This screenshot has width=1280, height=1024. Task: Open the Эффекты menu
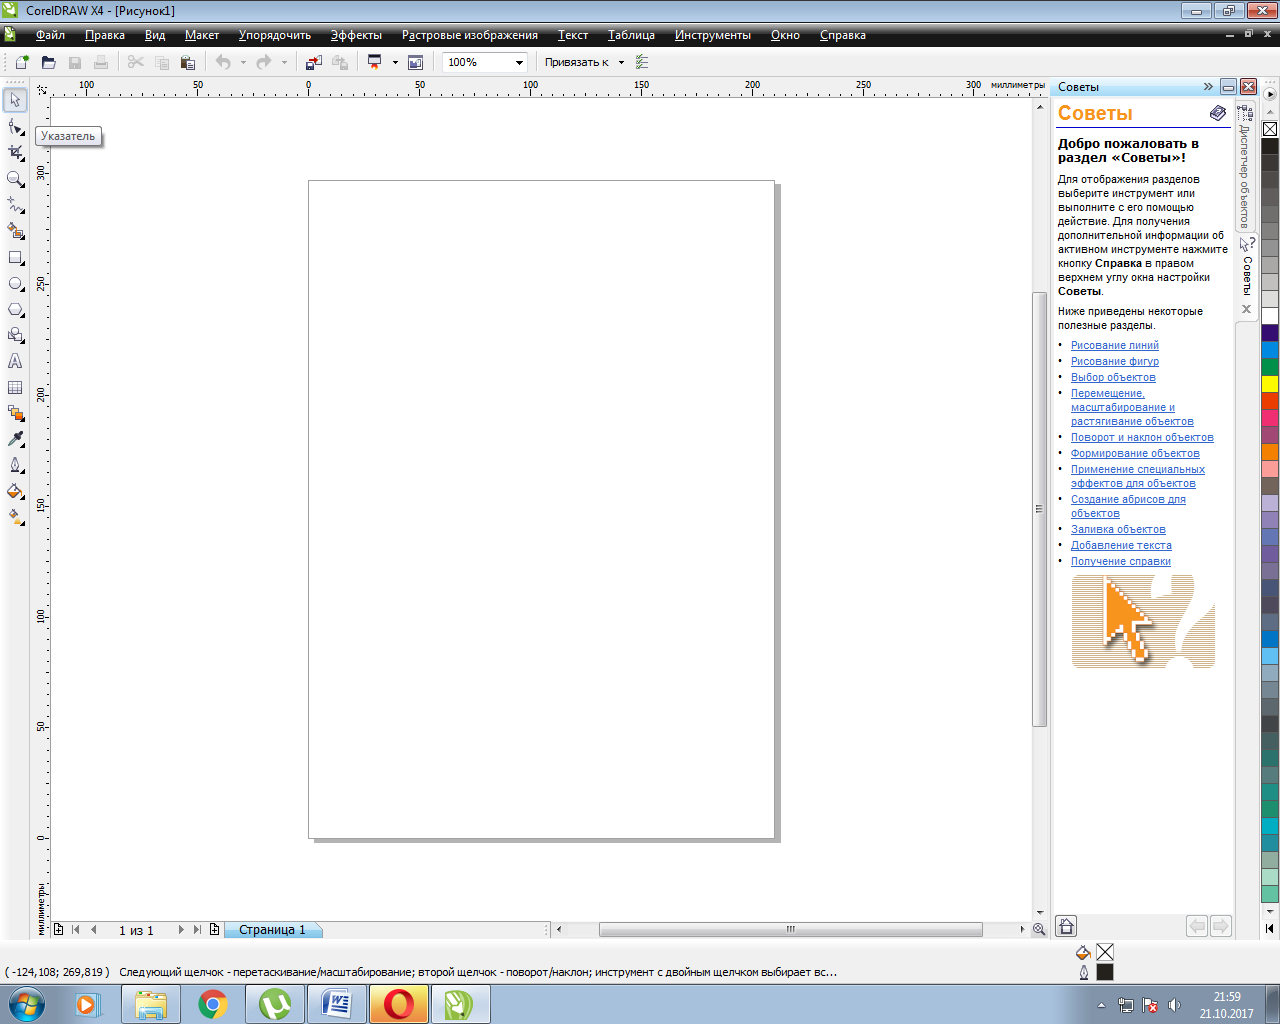coord(356,35)
